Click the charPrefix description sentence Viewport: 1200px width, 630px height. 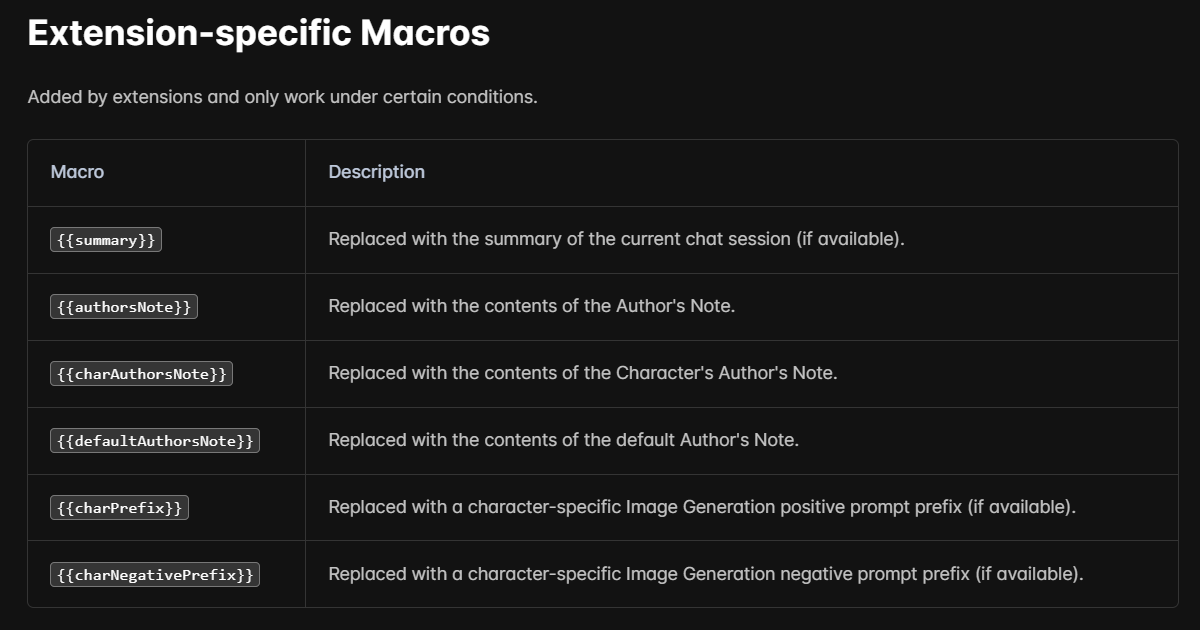701,507
